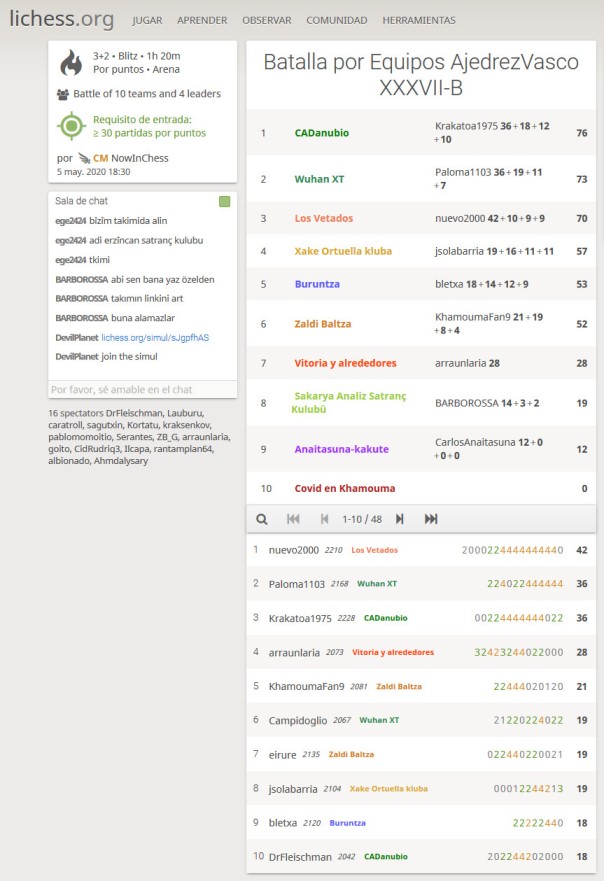The width and height of the screenshot is (604, 881).
Task: Open the CADanubio team in rank one
Action: point(322,133)
